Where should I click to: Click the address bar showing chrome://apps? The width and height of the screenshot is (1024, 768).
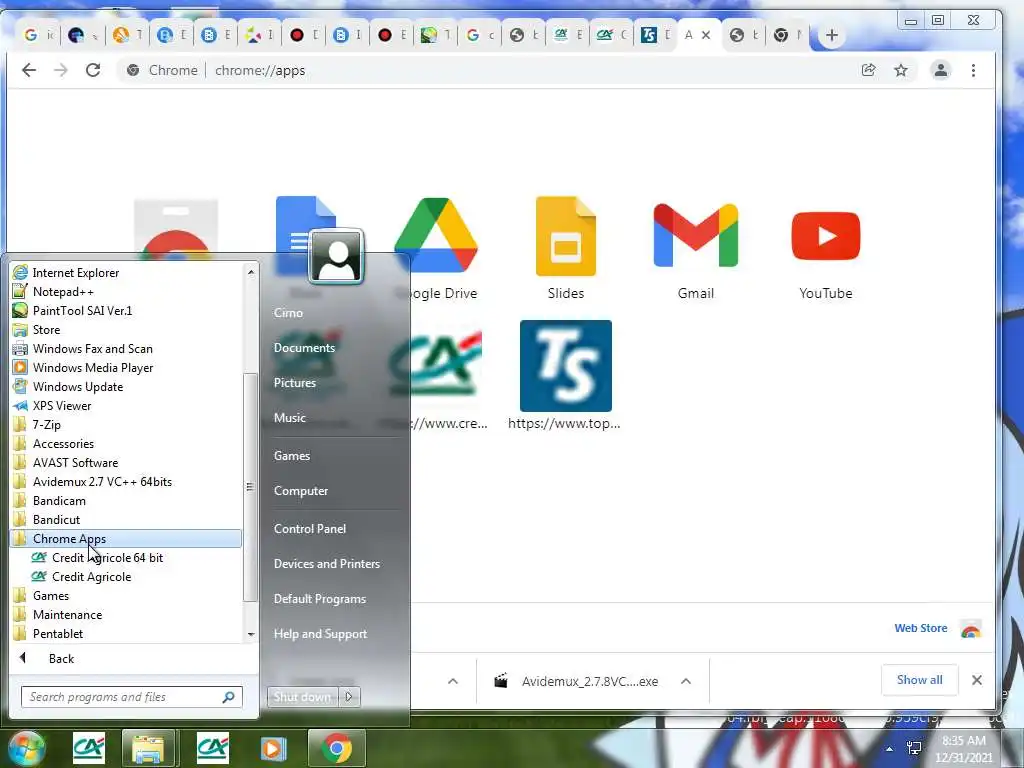(x=483, y=70)
